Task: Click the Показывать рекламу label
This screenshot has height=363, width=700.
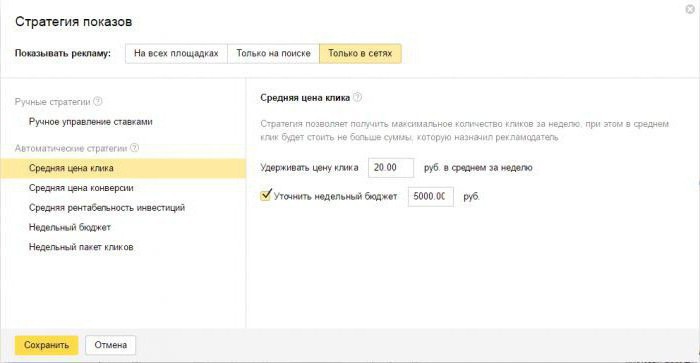Action: 63,54
